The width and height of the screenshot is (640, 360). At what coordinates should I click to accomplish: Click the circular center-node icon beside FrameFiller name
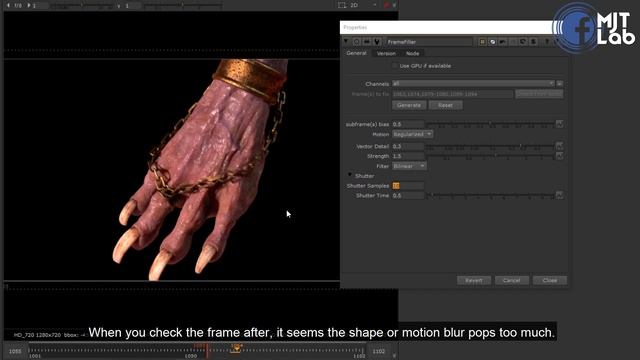click(x=356, y=42)
